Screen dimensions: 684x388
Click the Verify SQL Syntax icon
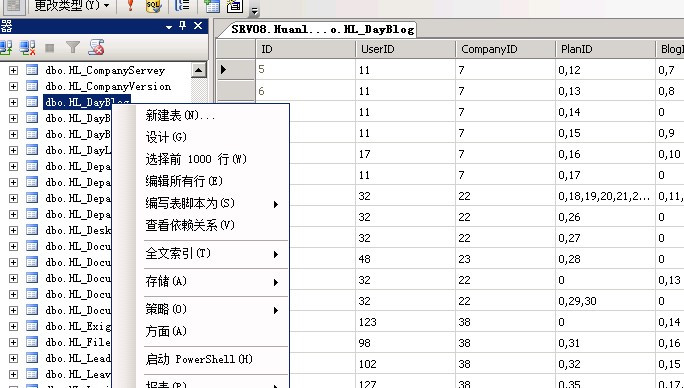tap(154, 6)
